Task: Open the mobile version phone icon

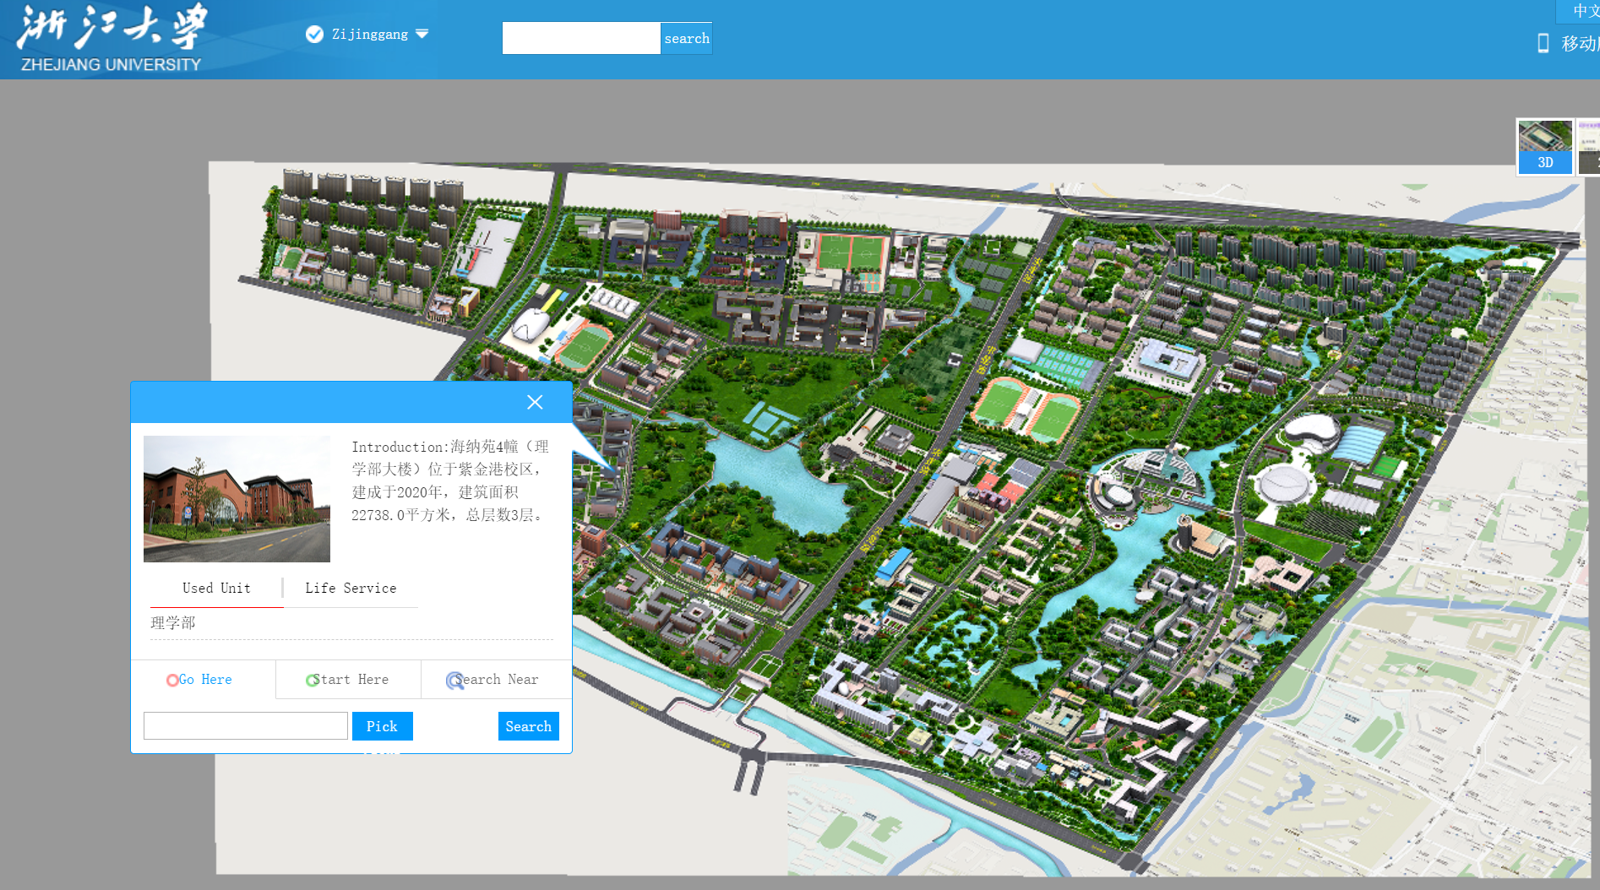Action: [x=1543, y=43]
